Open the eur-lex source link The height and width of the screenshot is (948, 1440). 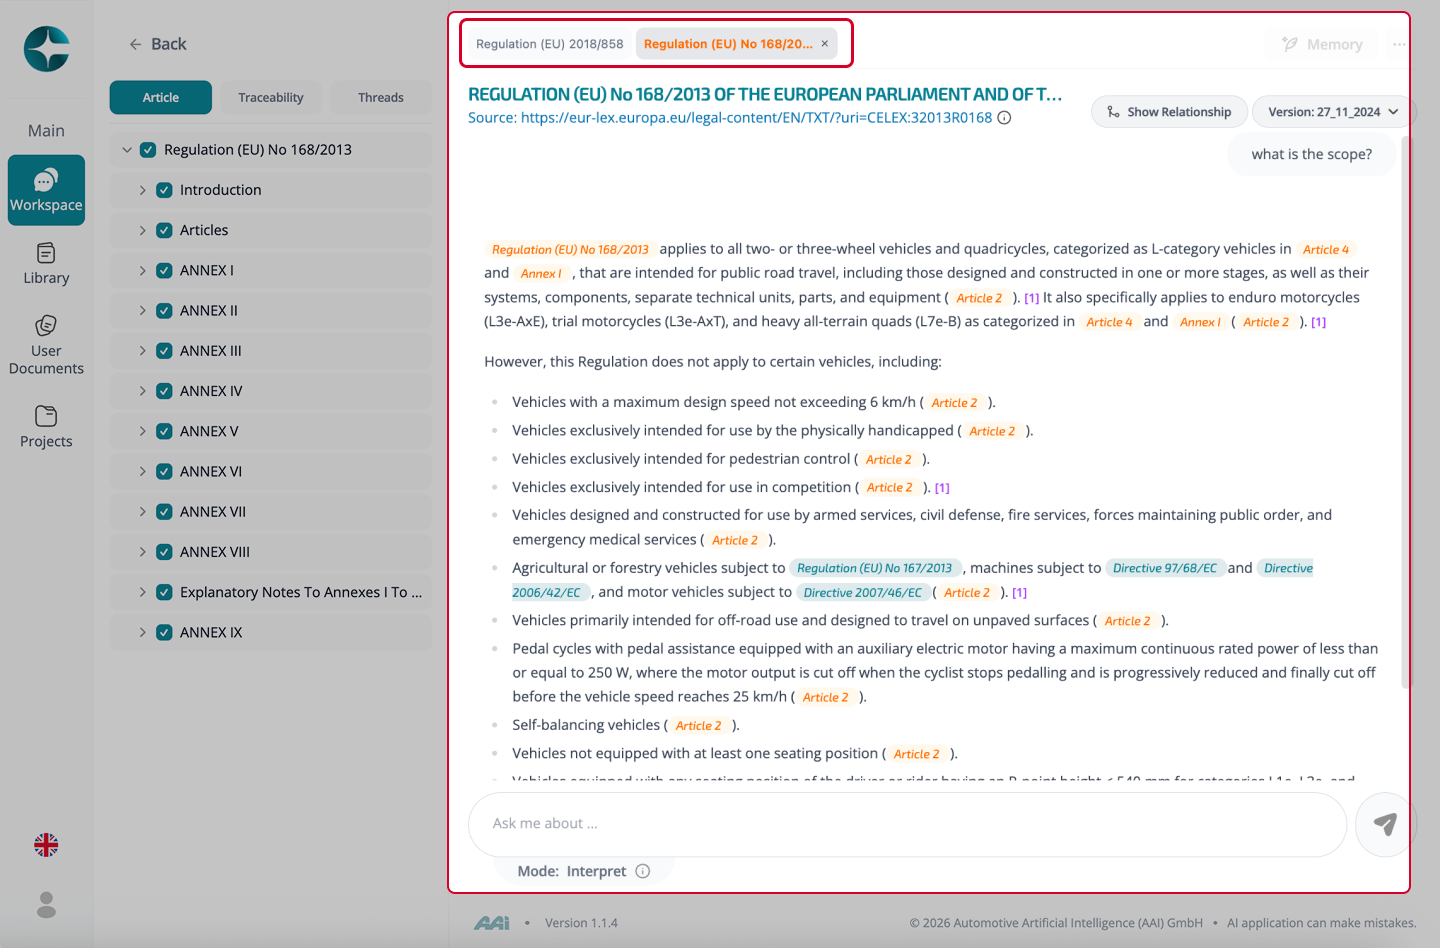tap(730, 118)
